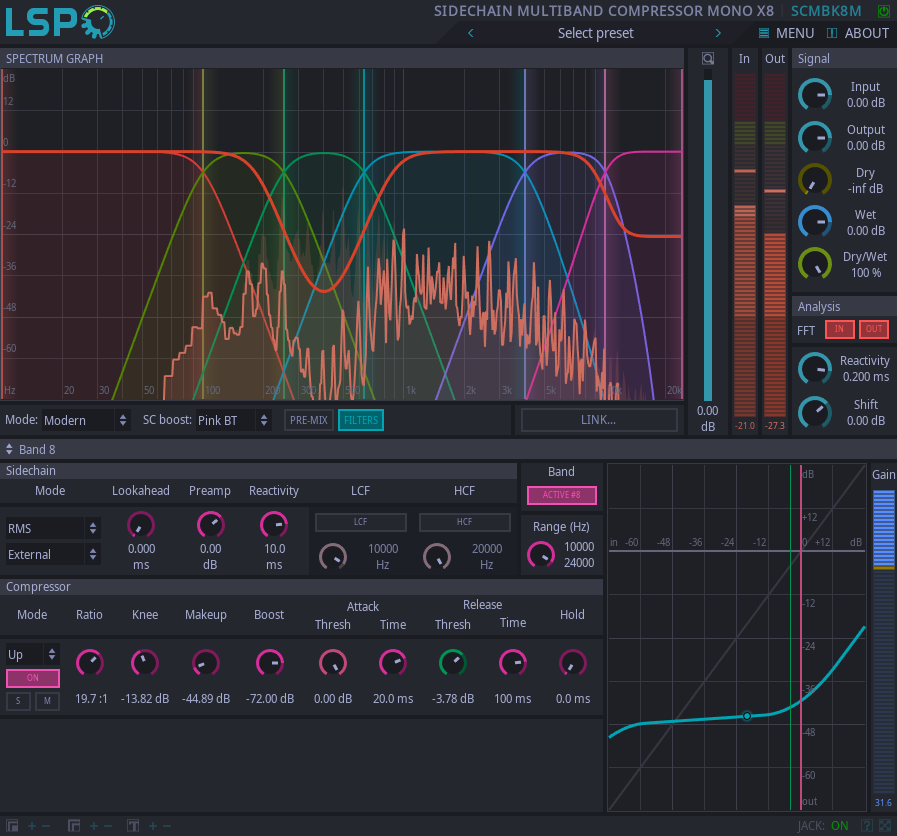Click the Select preset field
This screenshot has height=836, width=897.
click(595, 33)
